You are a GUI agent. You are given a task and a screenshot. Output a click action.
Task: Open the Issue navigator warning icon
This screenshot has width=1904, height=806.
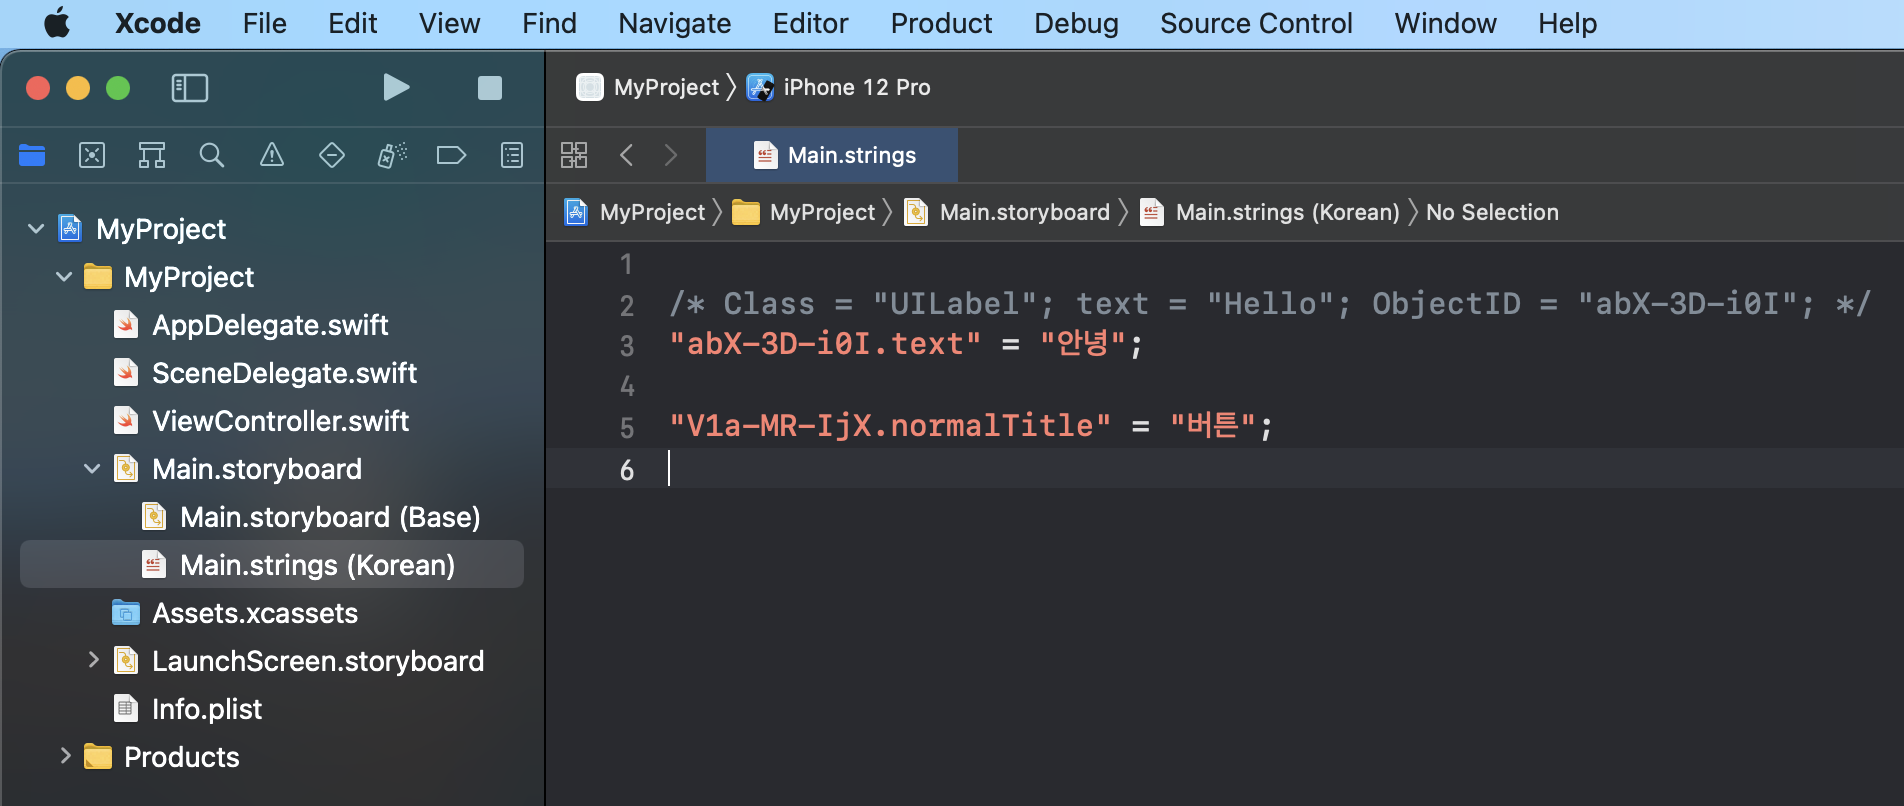272,155
